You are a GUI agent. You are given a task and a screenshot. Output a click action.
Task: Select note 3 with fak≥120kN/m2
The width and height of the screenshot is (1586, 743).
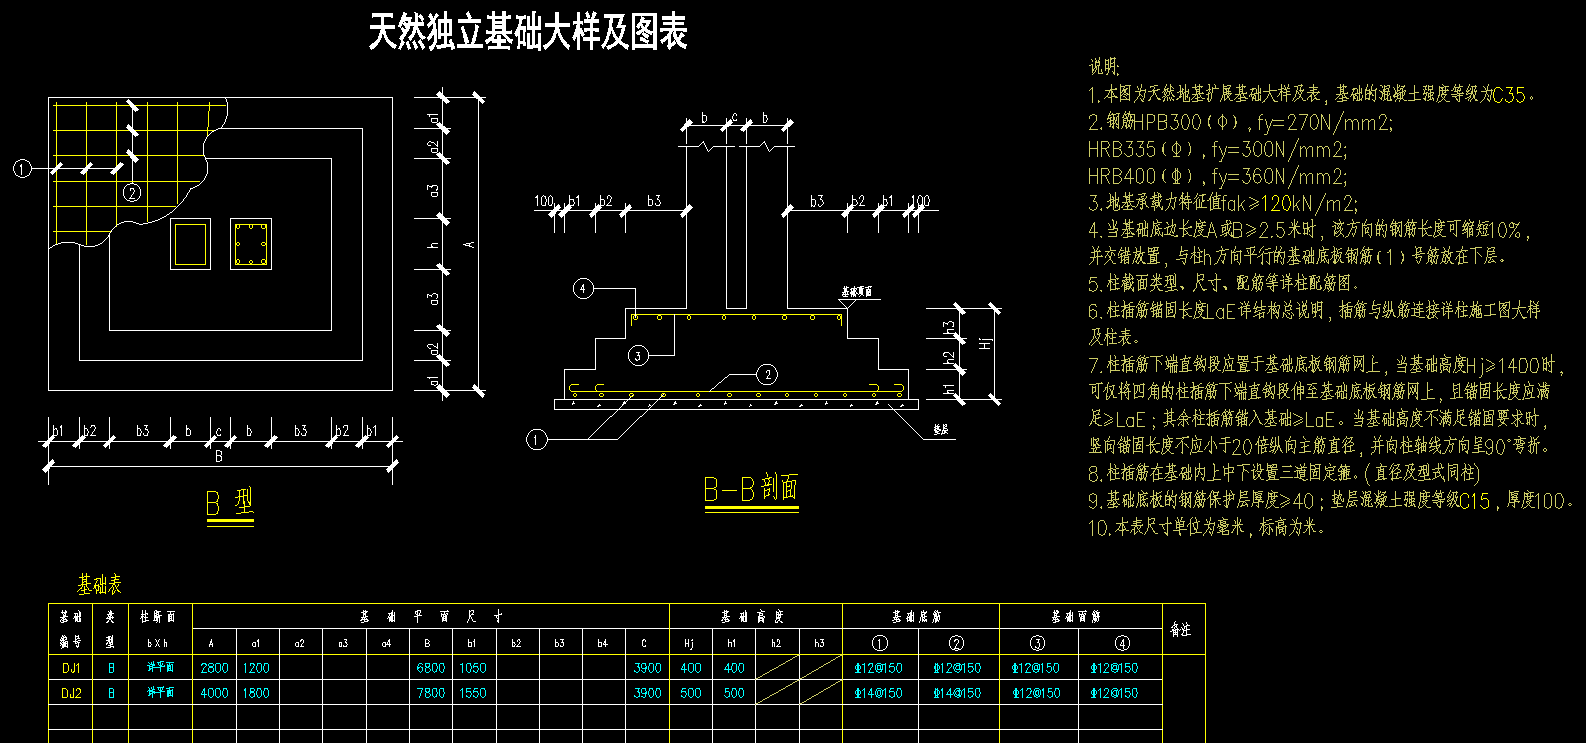coord(1223,203)
